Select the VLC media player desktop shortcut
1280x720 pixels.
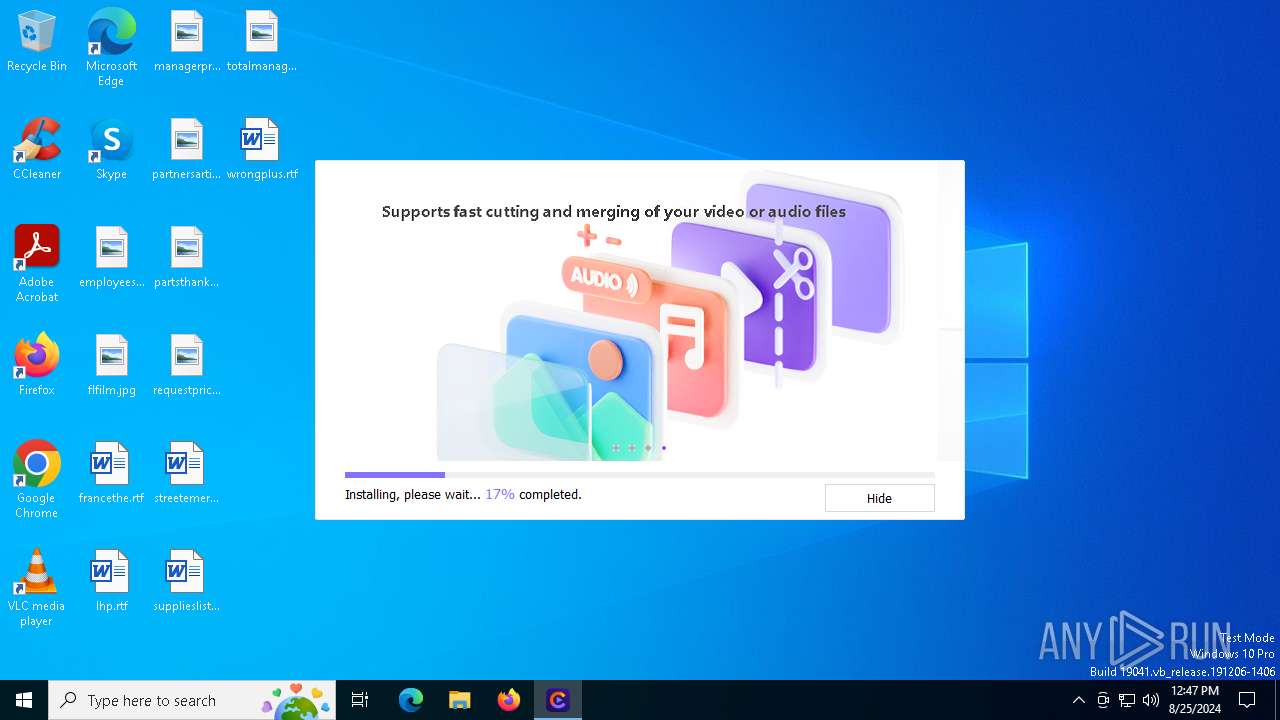(x=37, y=588)
